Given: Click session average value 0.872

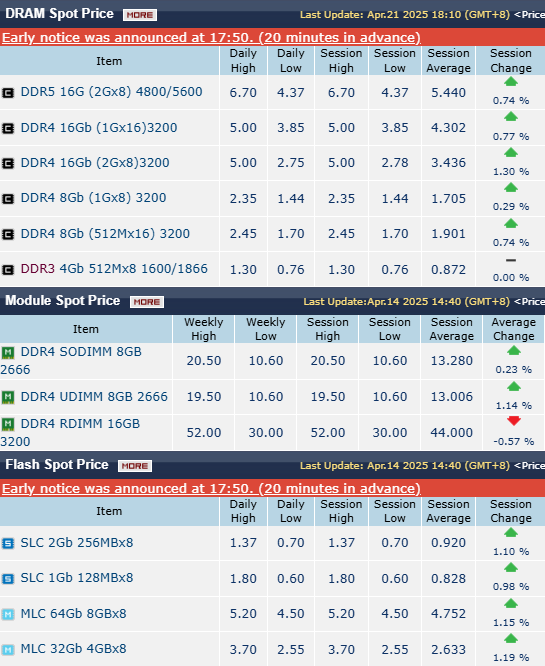Looking at the screenshot, I should click(x=449, y=270).
